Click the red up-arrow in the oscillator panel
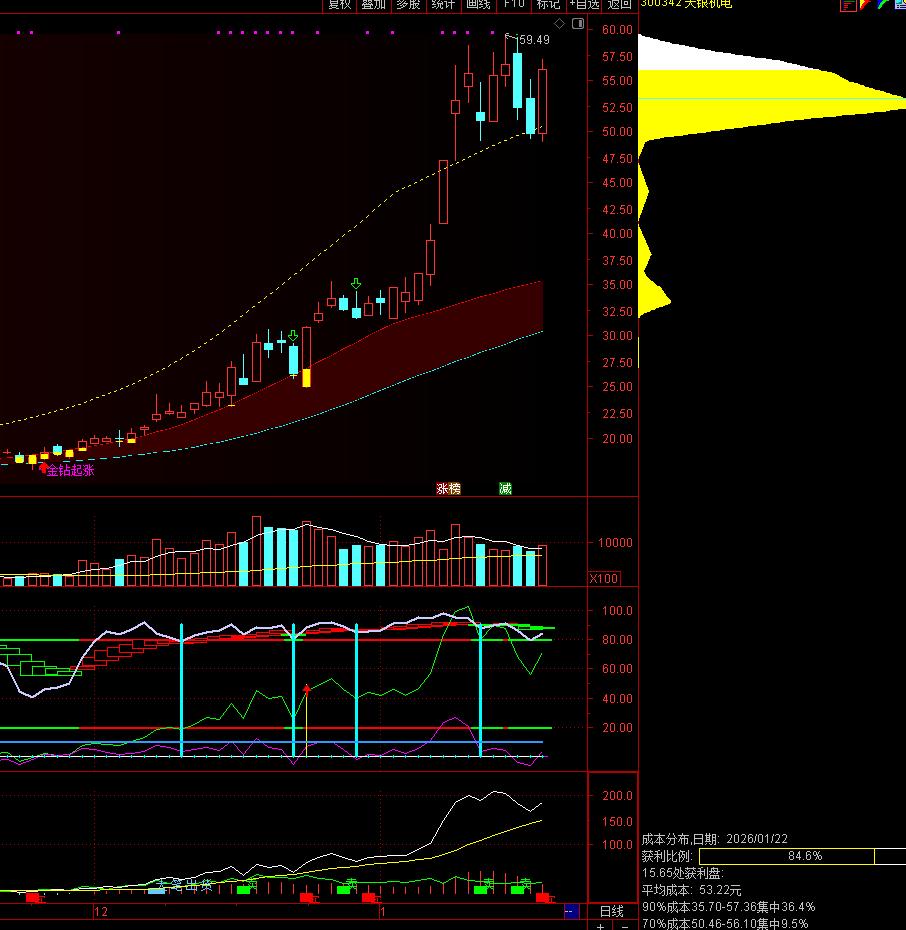 (x=307, y=689)
